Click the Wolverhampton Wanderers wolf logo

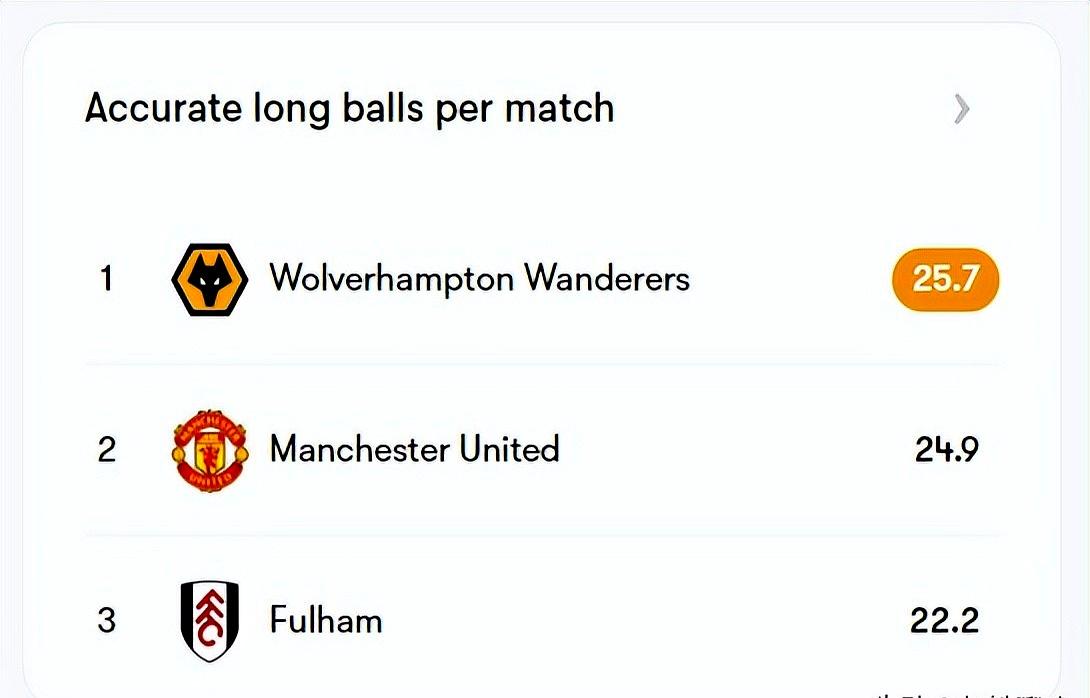209,279
